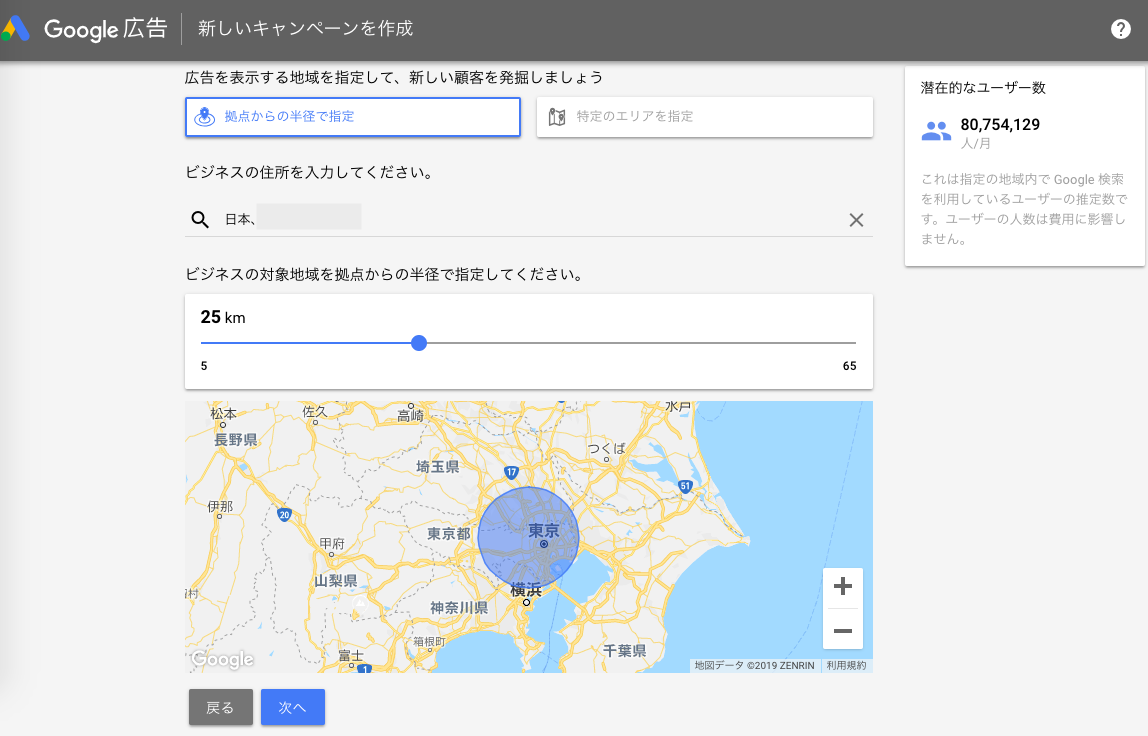This screenshot has height=736, width=1148.
Task: Click the 横浜 label on the map
Action: pos(526,590)
